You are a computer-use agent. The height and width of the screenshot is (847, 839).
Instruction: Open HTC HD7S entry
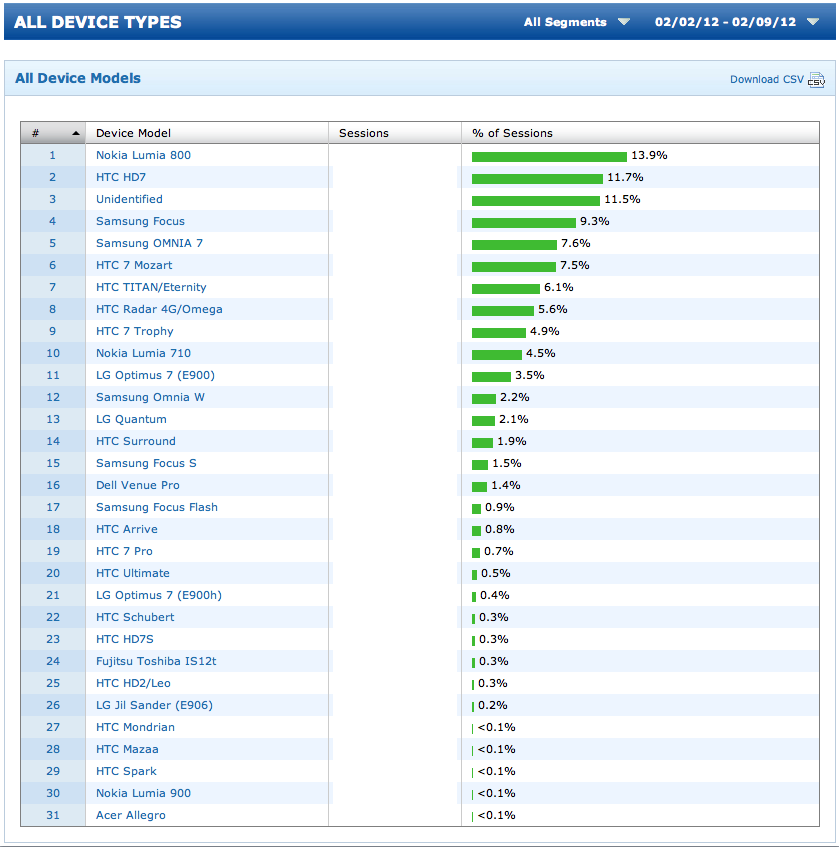[x=125, y=640]
